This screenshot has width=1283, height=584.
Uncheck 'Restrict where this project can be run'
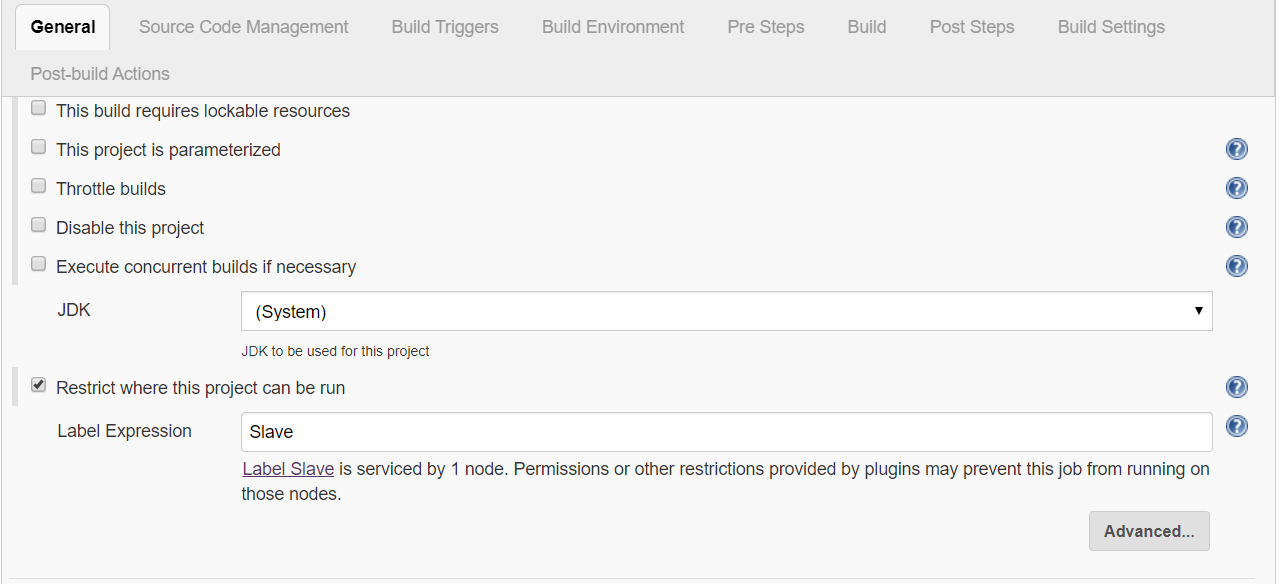(39, 385)
